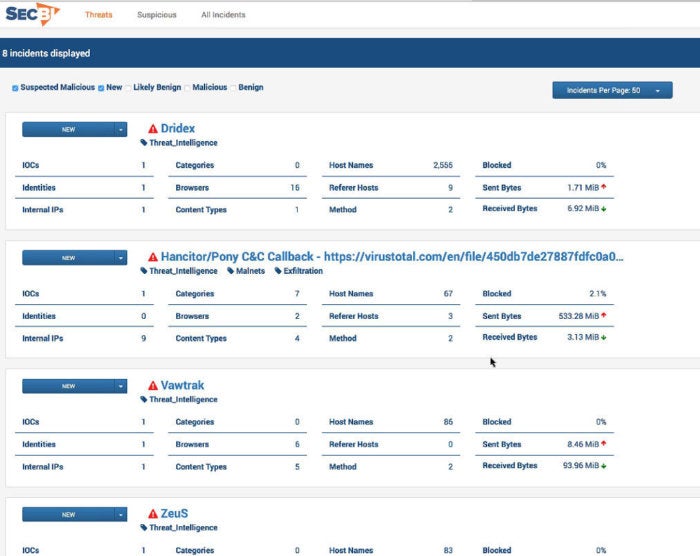Open the ZeuS incident link

(174, 514)
